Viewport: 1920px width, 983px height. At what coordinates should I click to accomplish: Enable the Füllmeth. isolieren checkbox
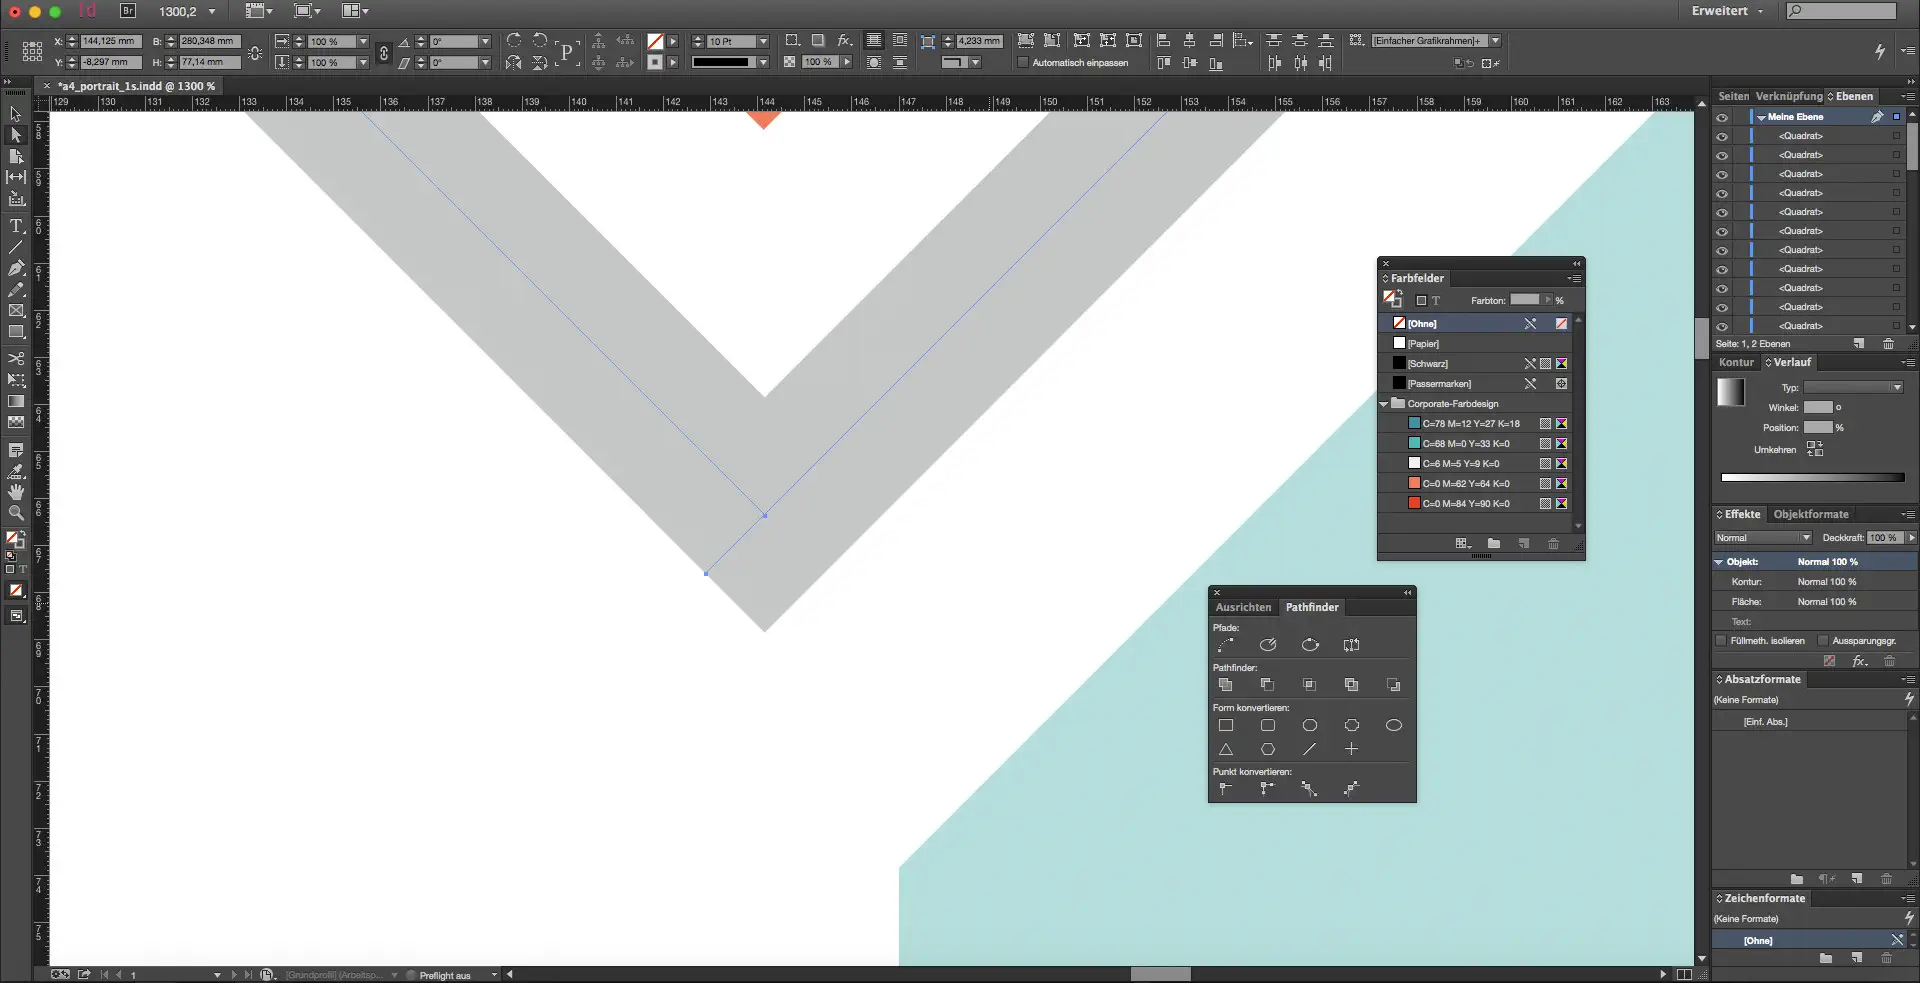(1722, 641)
